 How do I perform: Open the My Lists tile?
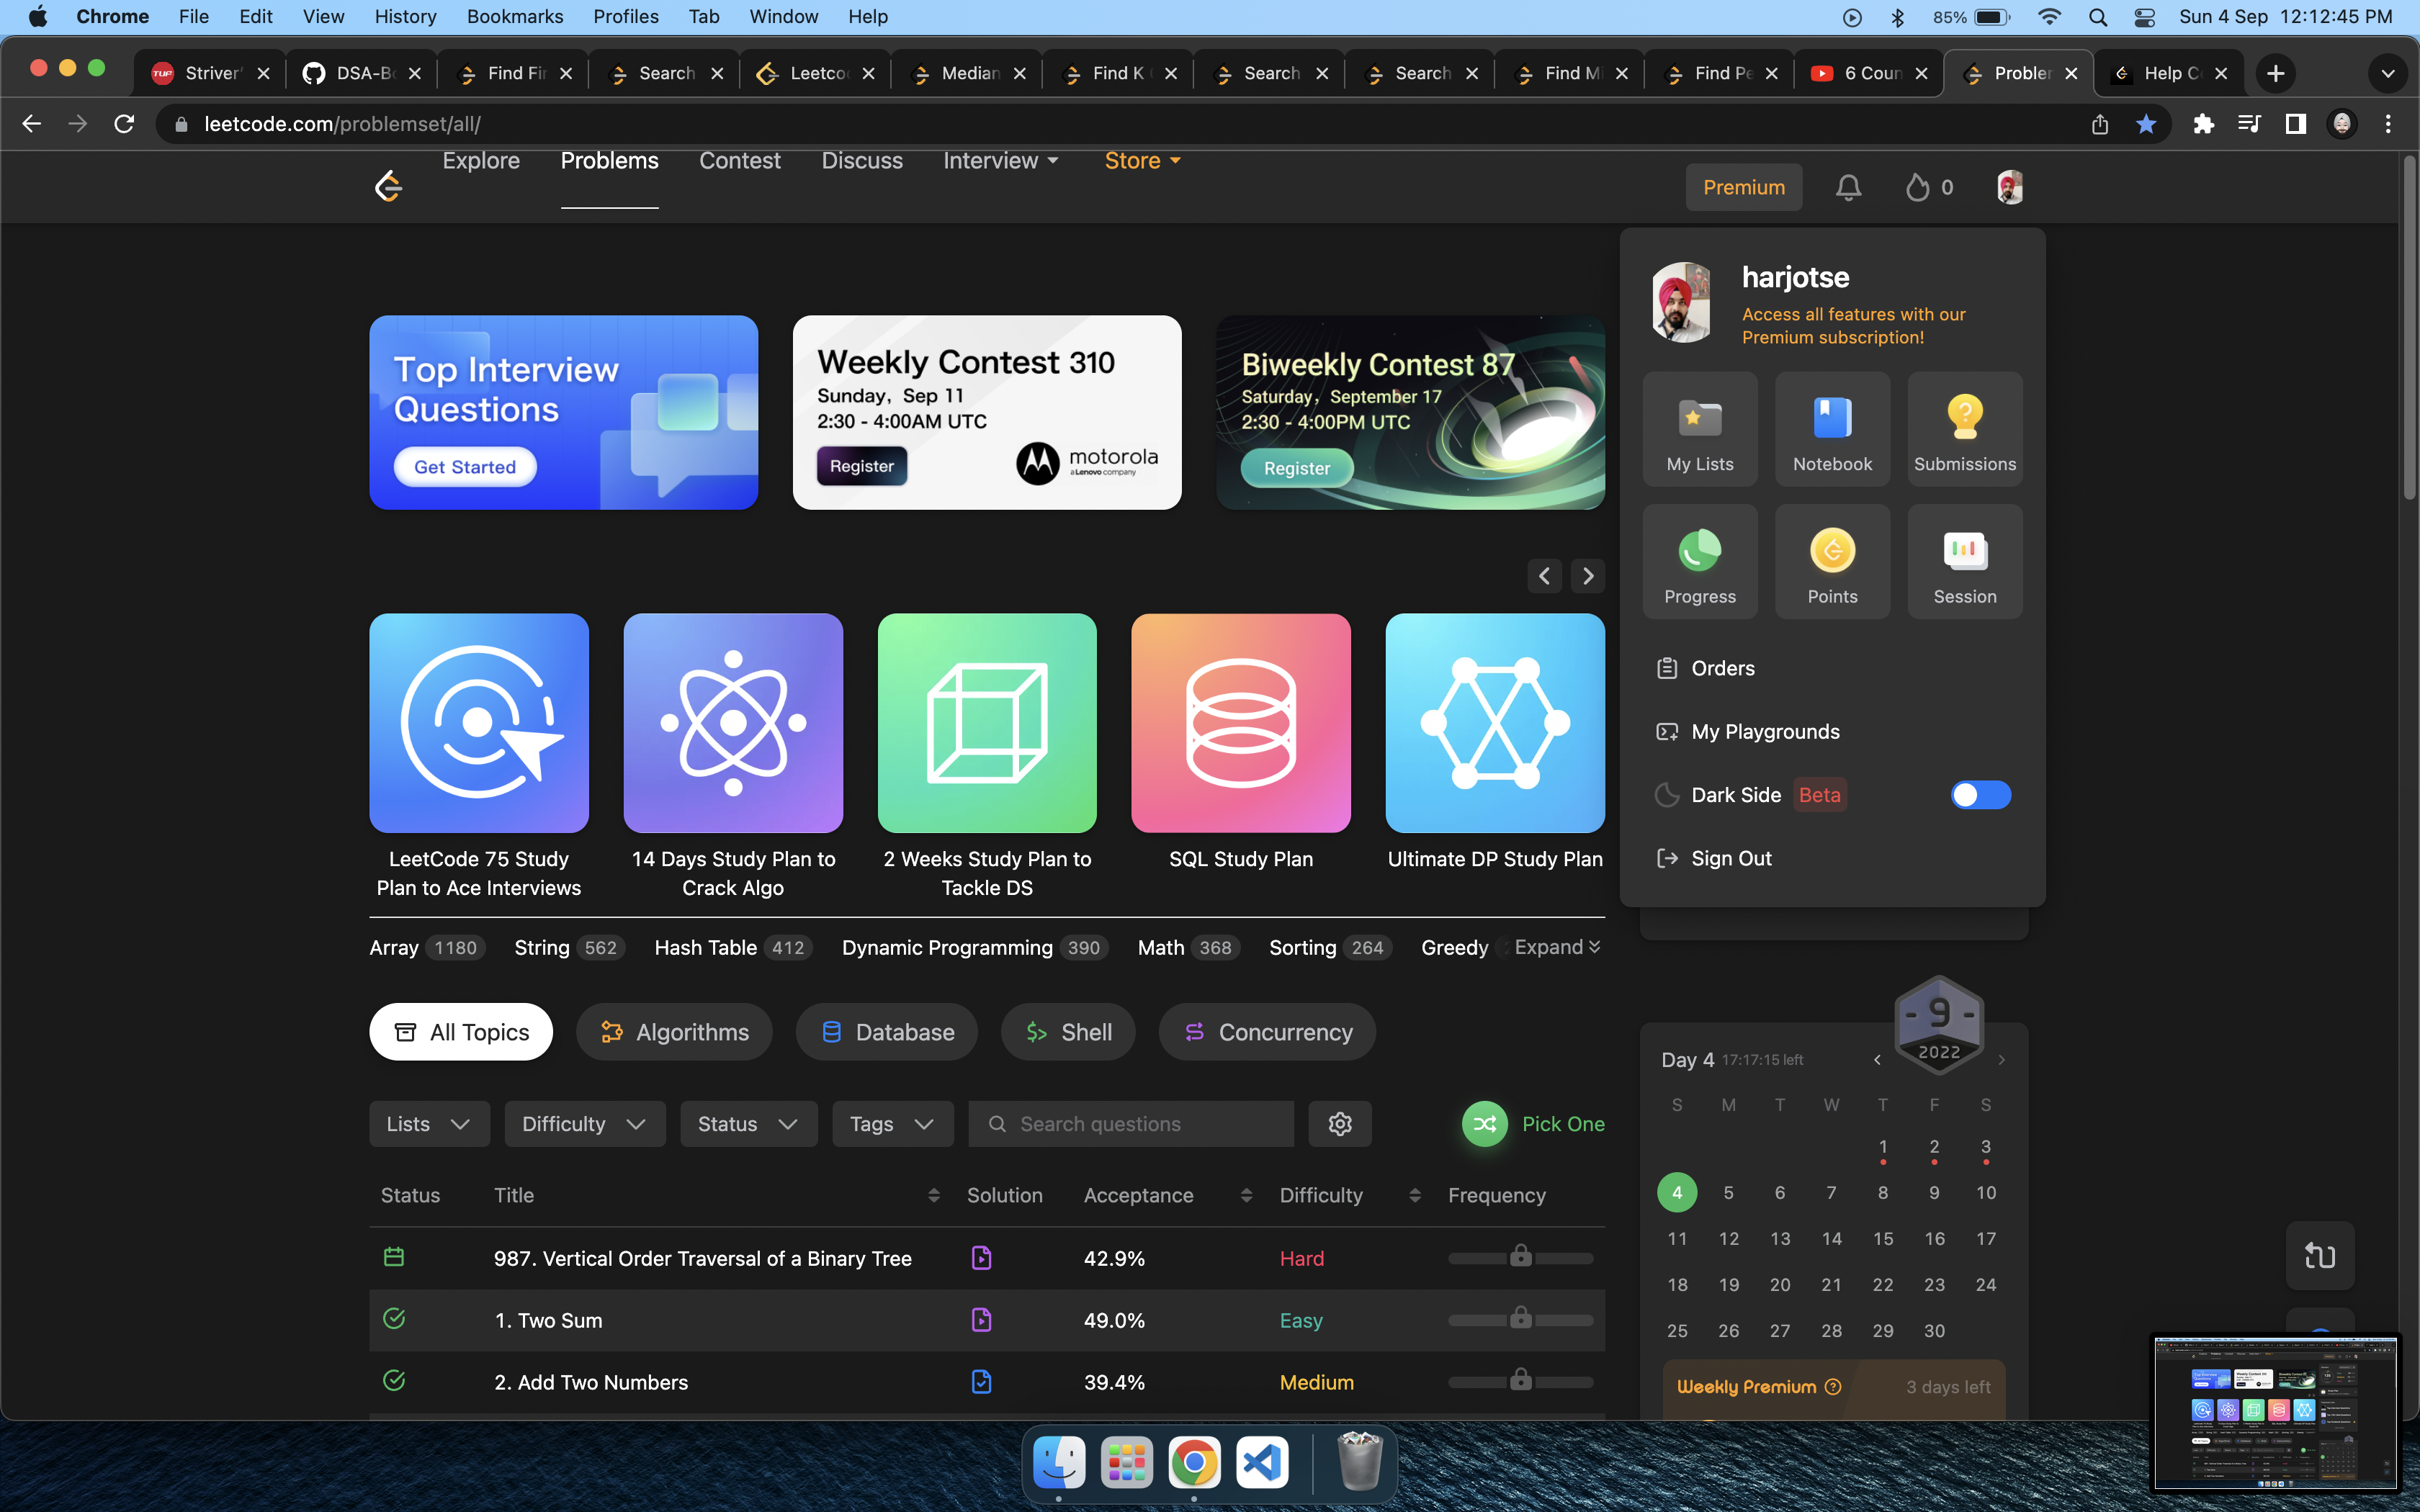(x=1700, y=430)
